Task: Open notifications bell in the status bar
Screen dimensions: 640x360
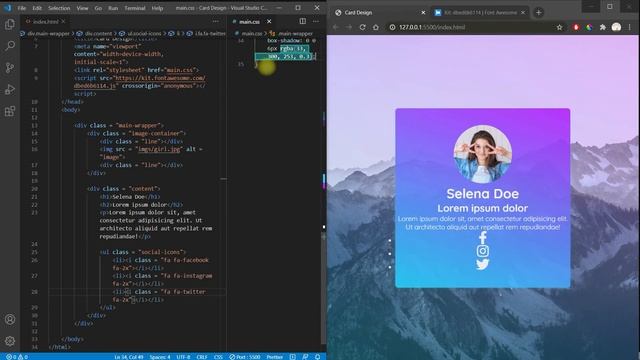Action: tap(318, 357)
